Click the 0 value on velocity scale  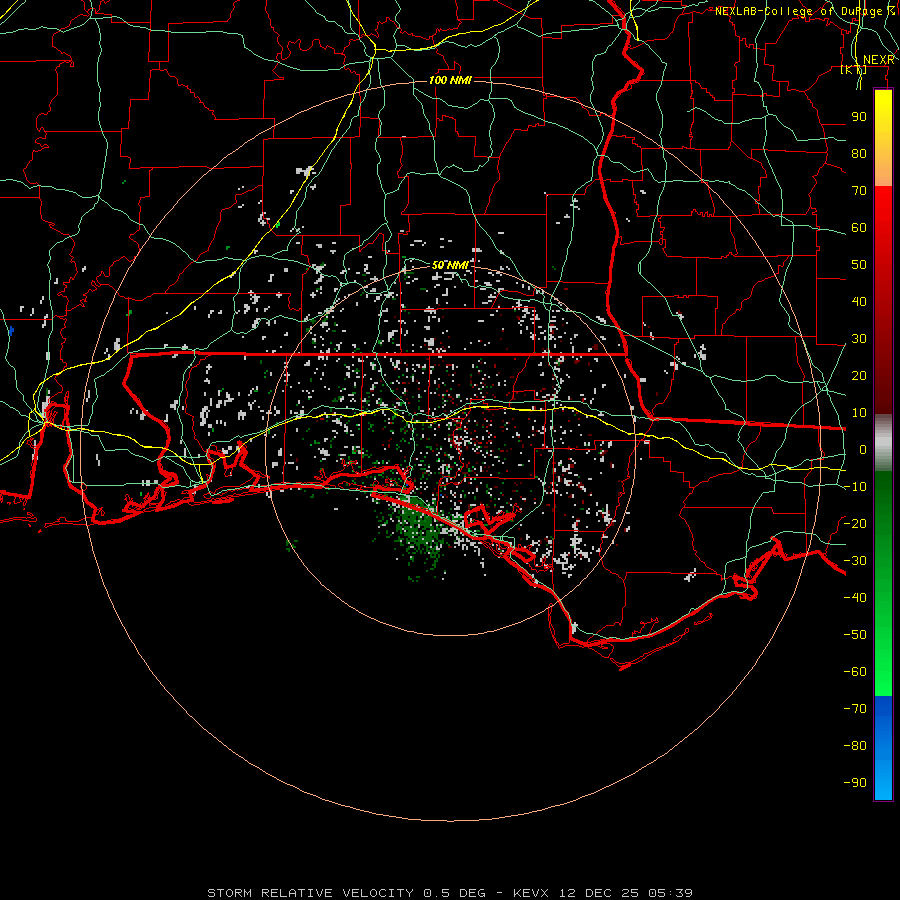(863, 450)
